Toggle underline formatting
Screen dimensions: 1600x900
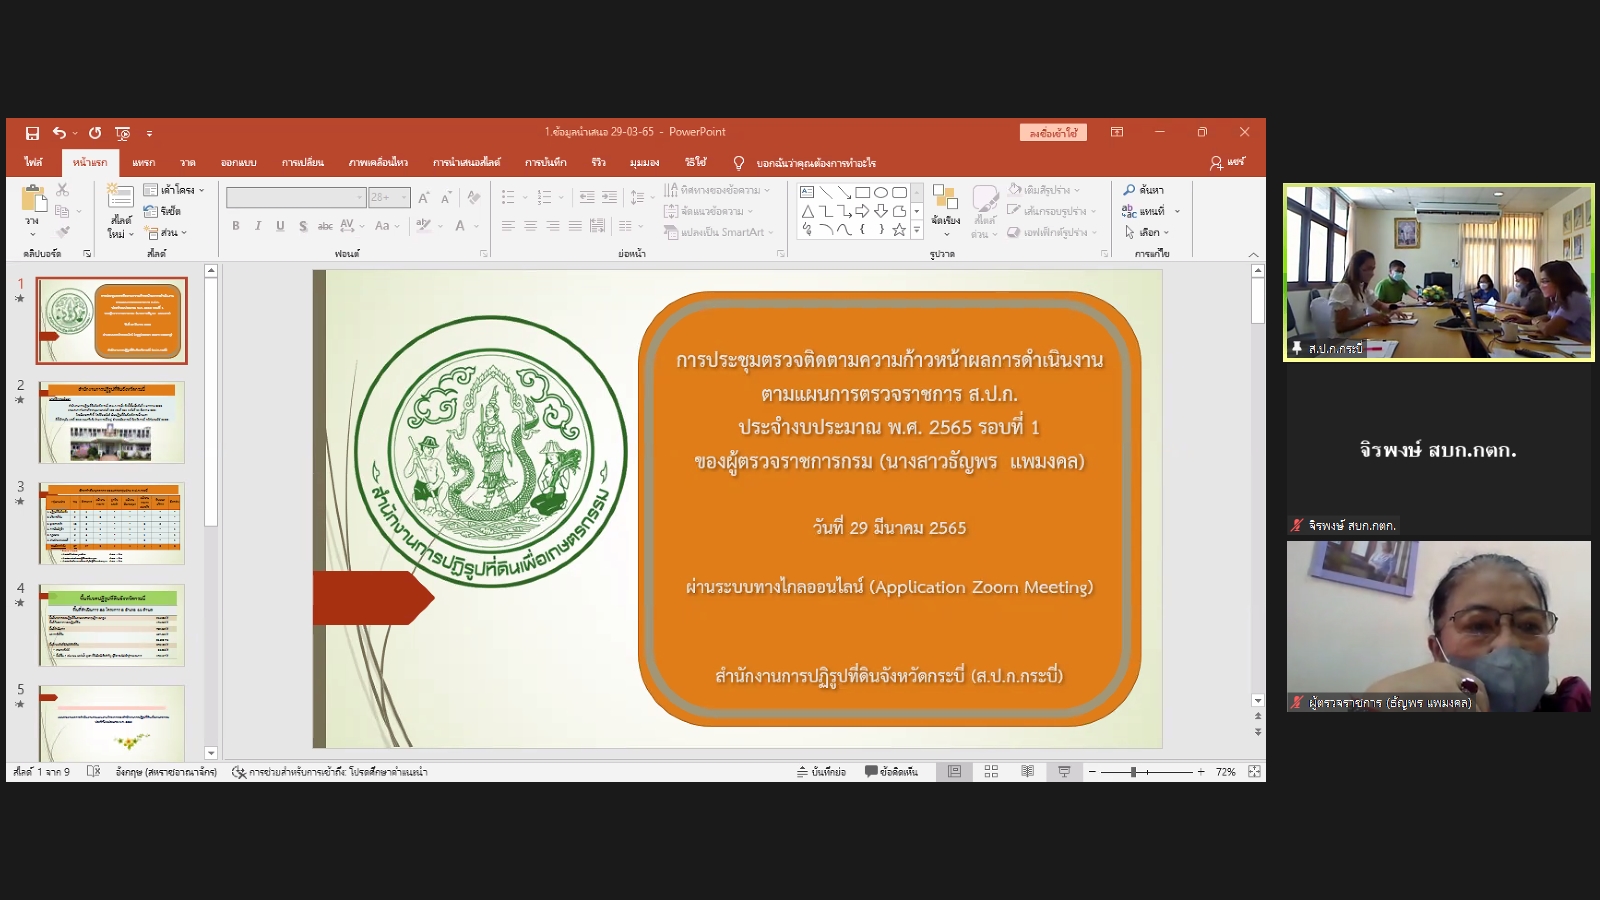(x=280, y=226)
